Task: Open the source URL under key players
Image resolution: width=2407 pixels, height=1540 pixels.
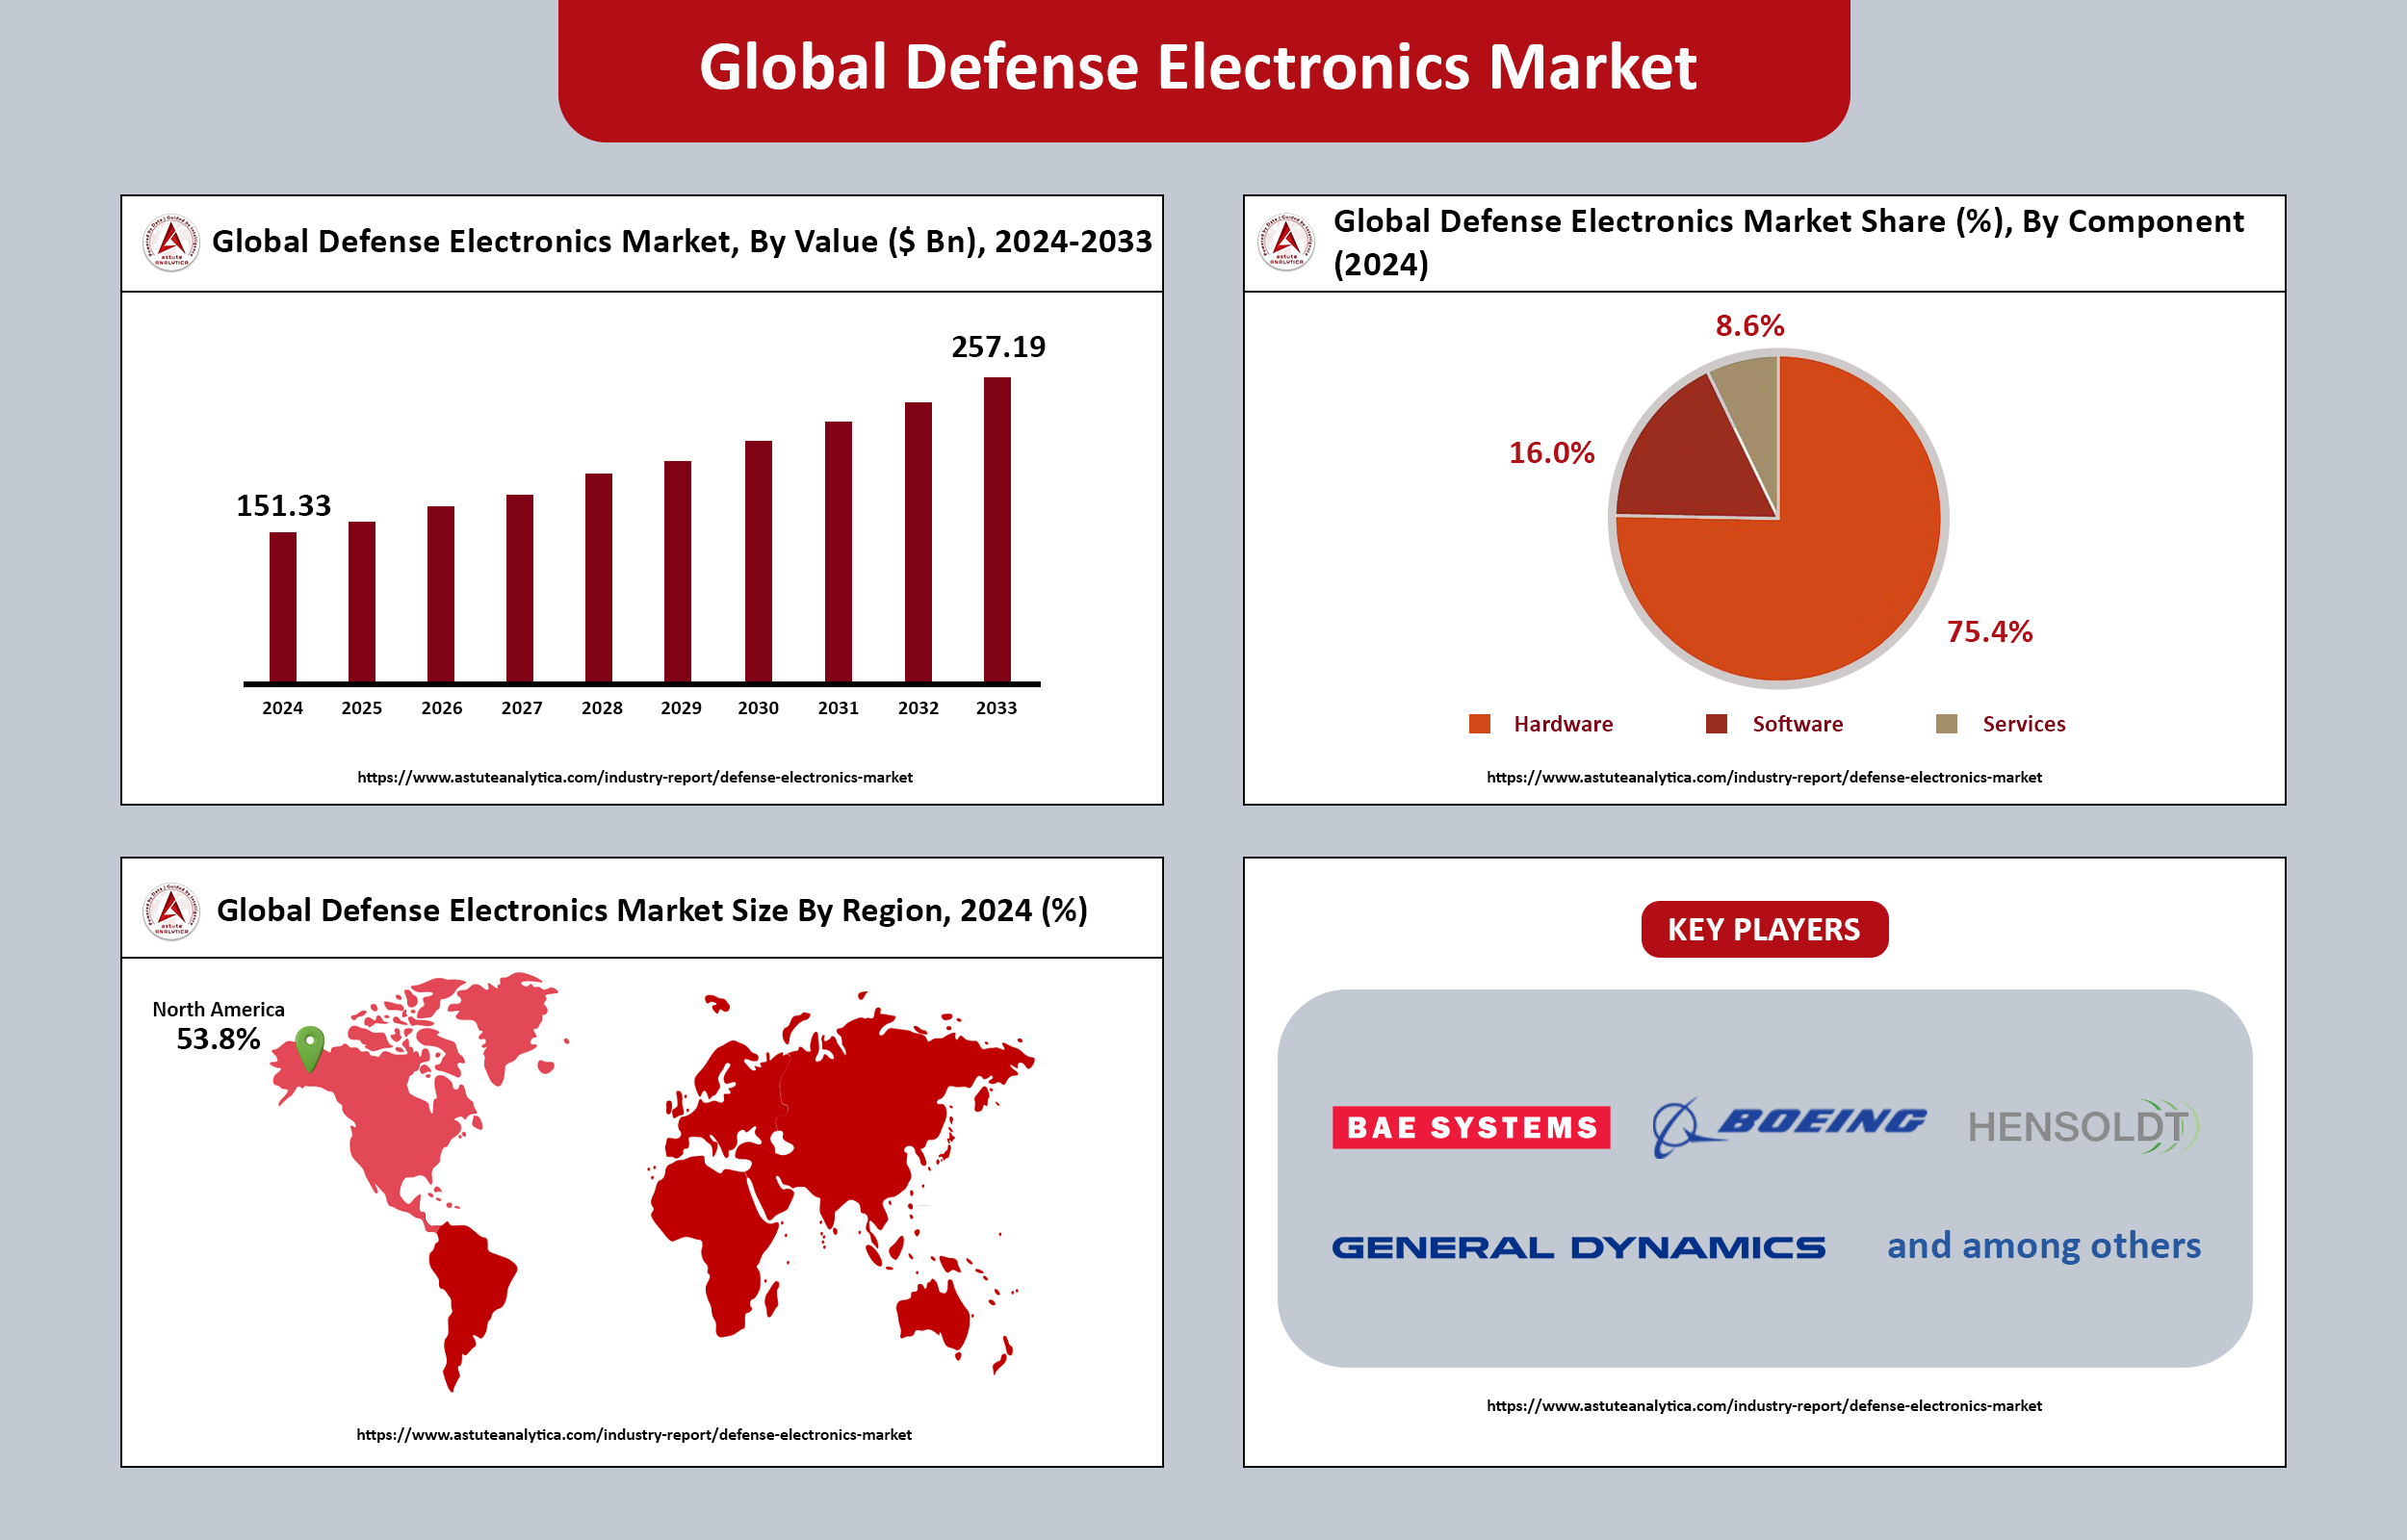Action: [1764, 1405]
